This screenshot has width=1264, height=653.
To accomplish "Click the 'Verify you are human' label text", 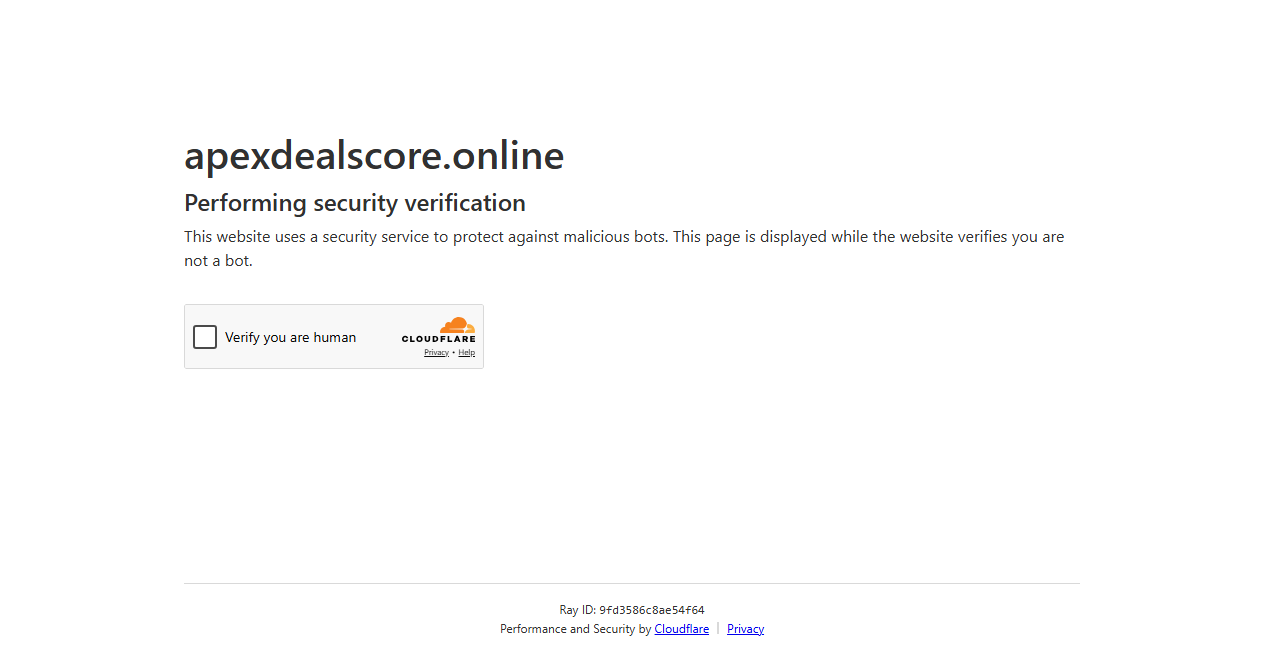I will point(290,338).
